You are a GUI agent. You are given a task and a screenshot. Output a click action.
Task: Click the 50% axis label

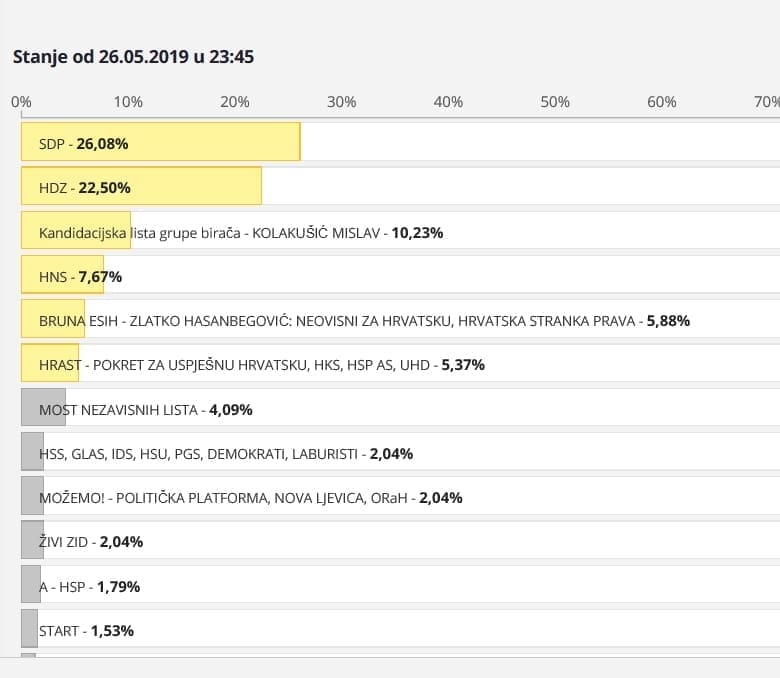[555, 102]
